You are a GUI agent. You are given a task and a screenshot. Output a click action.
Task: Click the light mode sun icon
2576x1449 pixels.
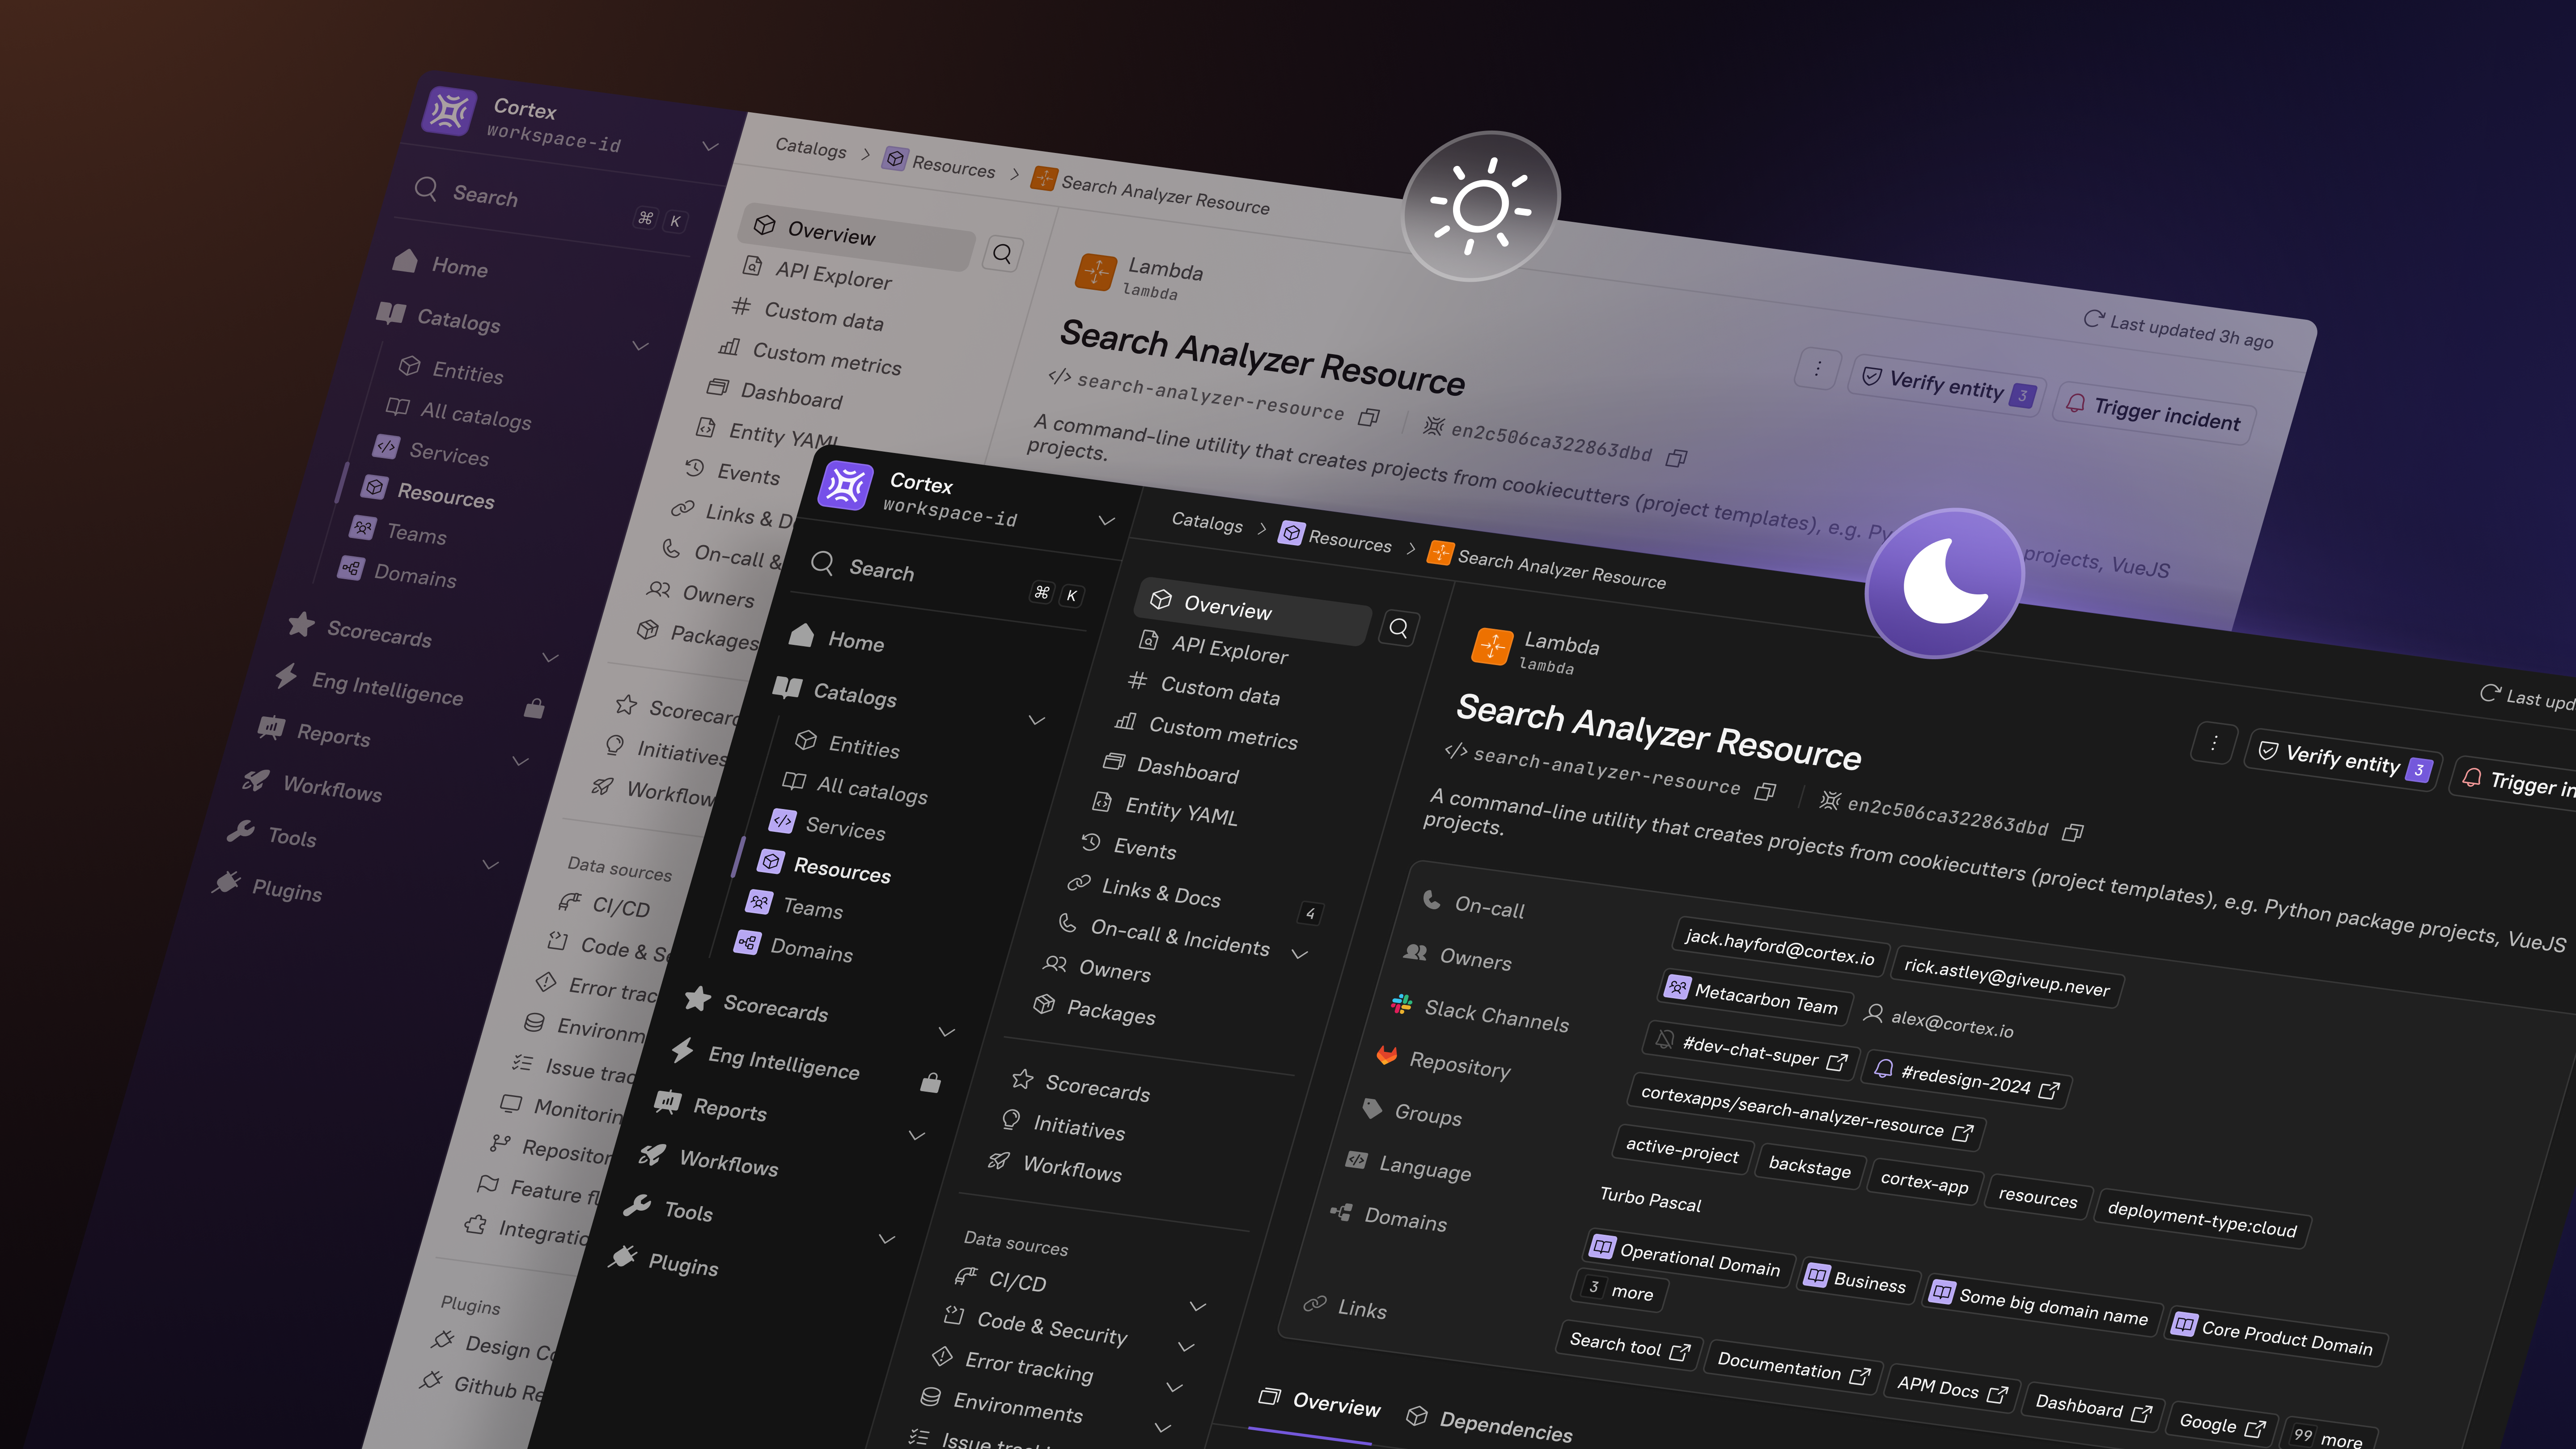coord(1481,206)
